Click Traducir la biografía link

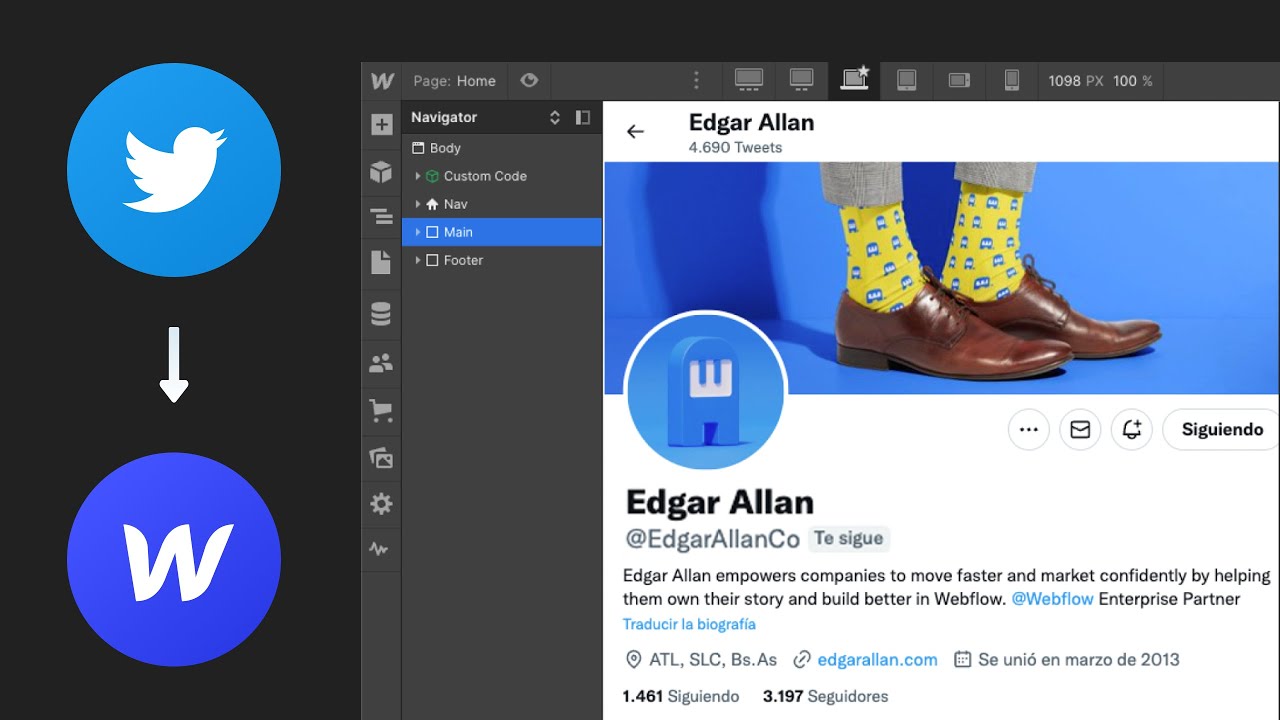tap(689, 624)
